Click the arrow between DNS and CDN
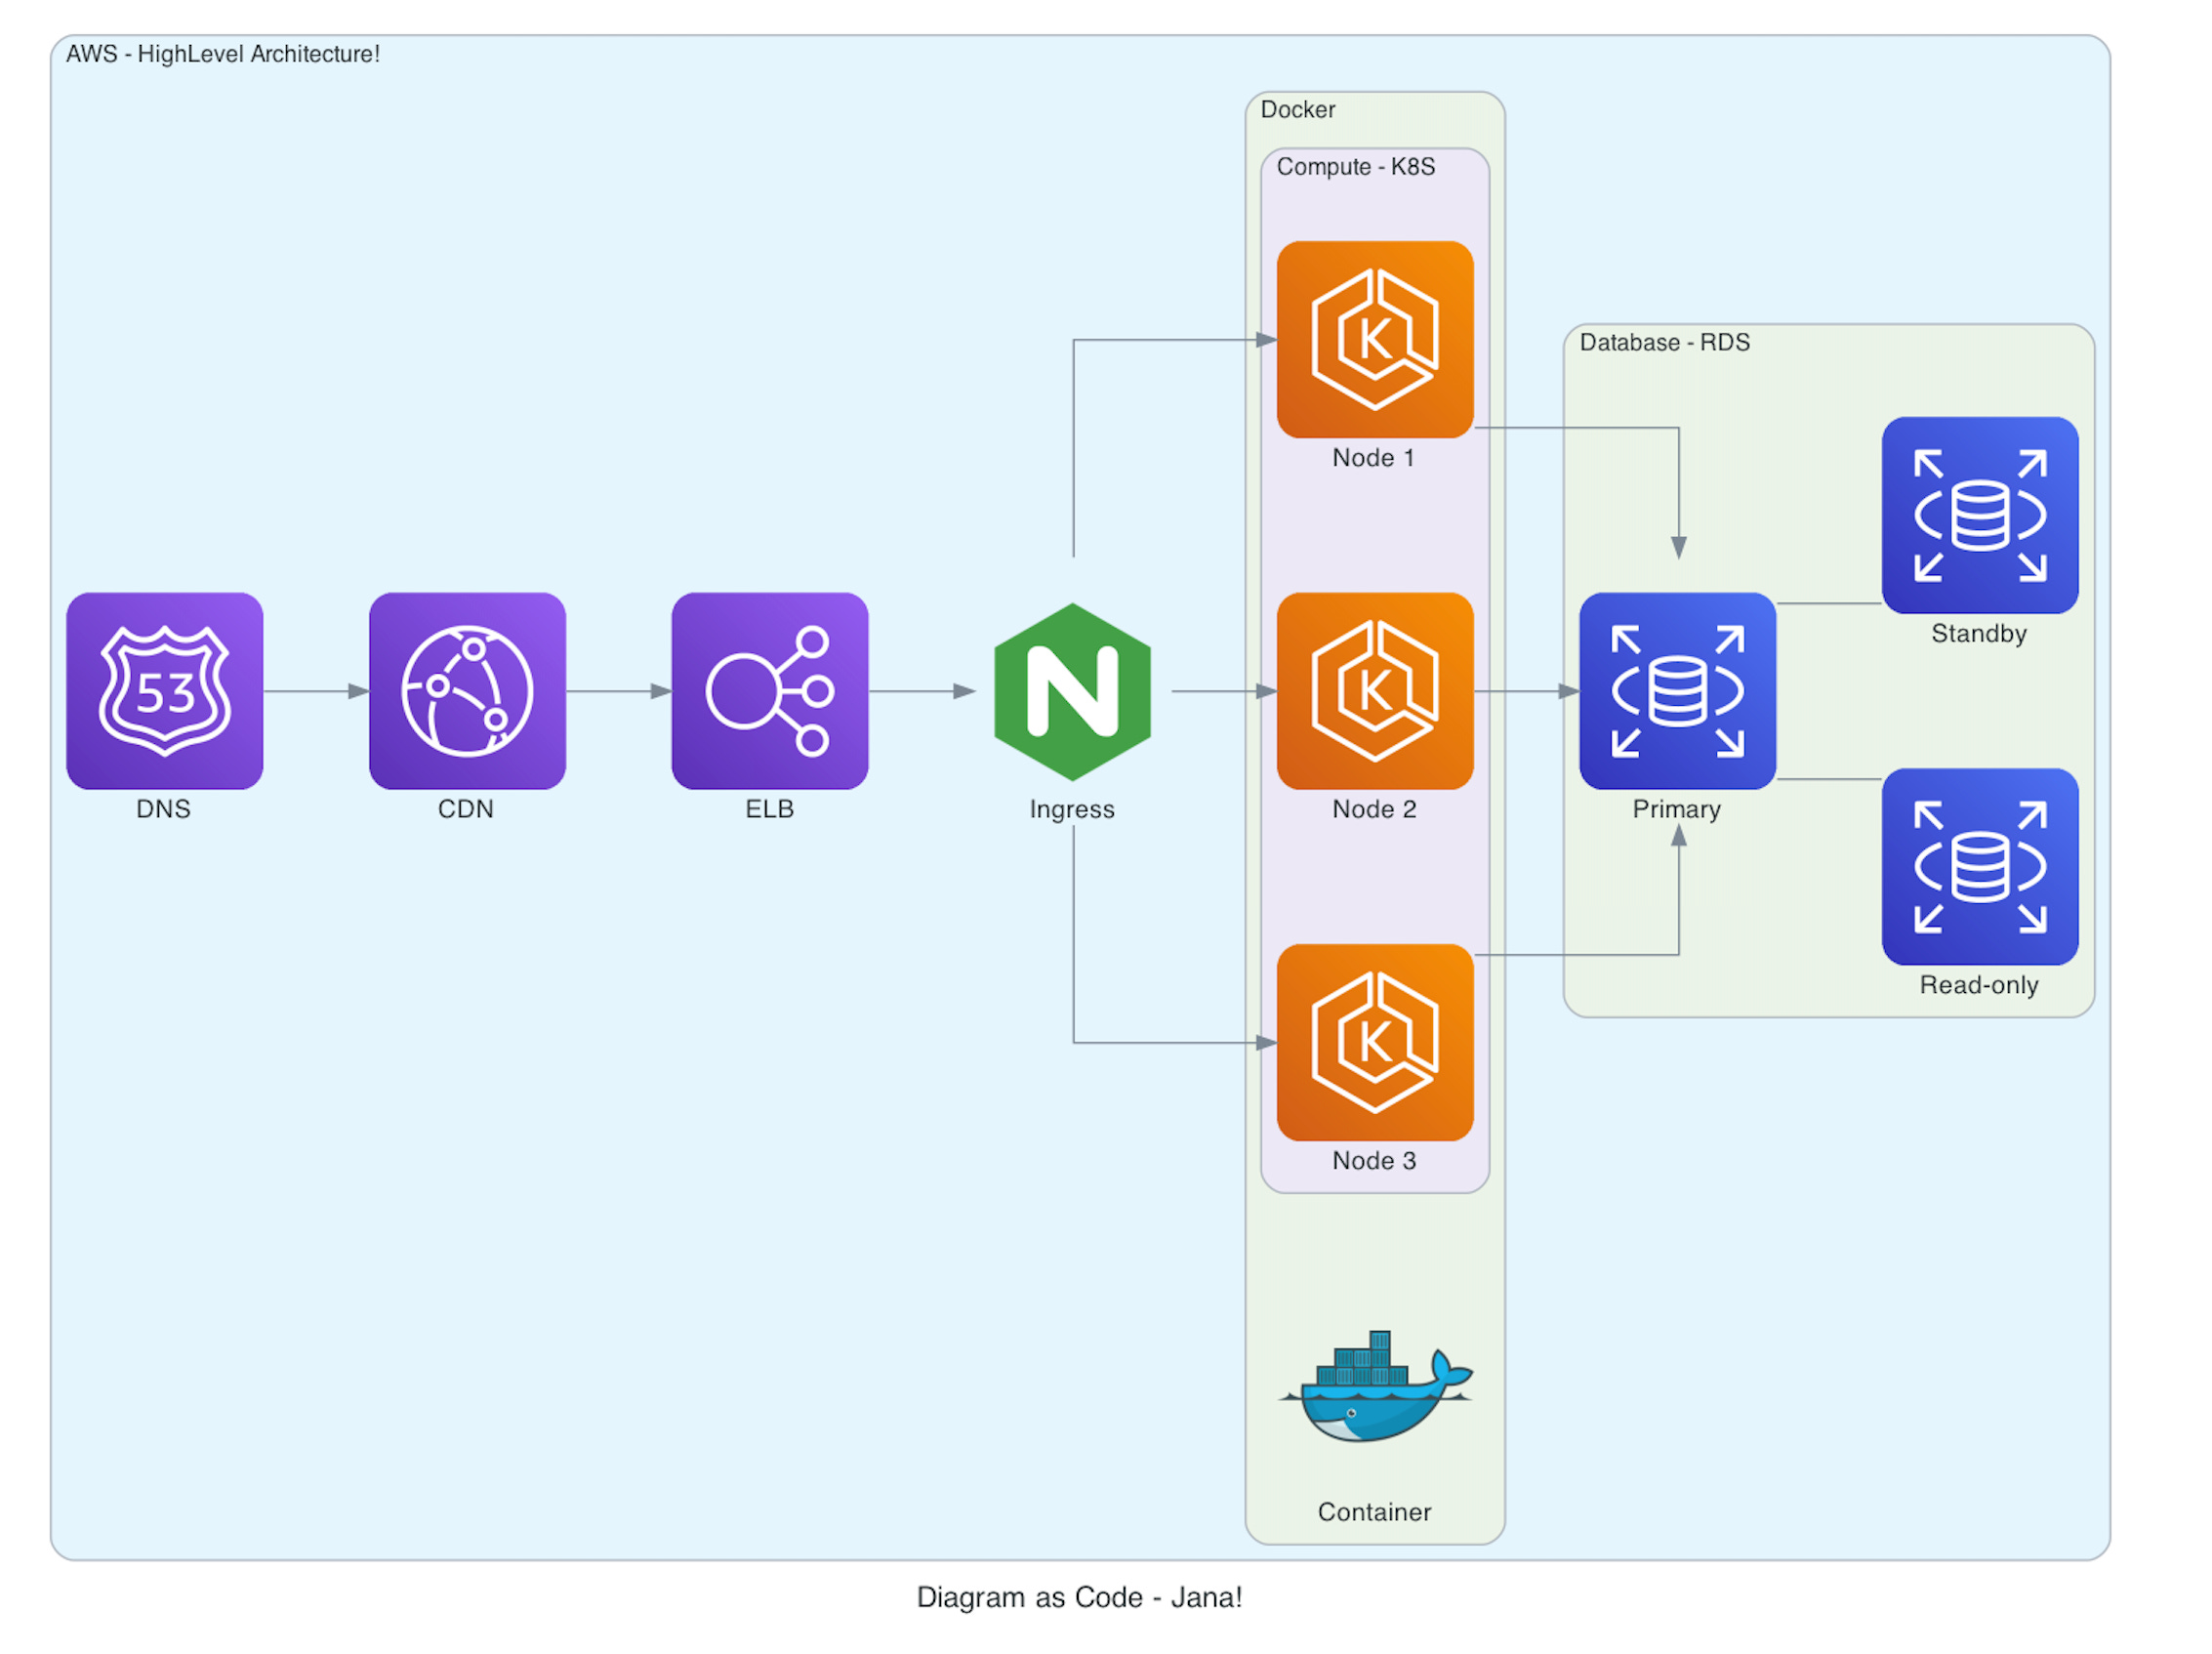 coord(315,691)
